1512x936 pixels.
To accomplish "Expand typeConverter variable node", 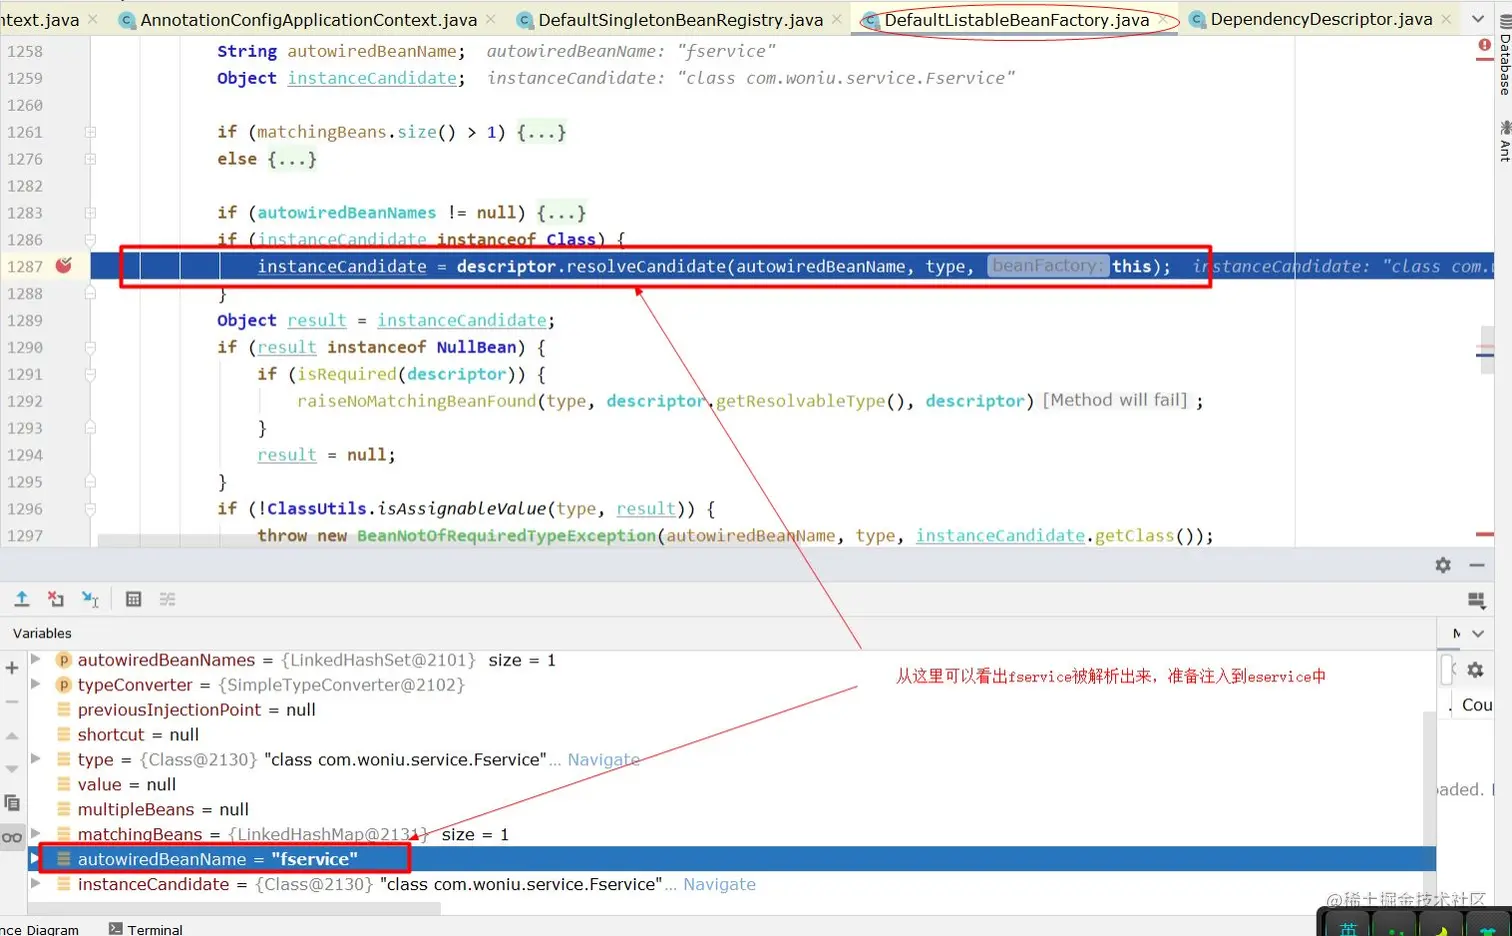I will [36, 684].
